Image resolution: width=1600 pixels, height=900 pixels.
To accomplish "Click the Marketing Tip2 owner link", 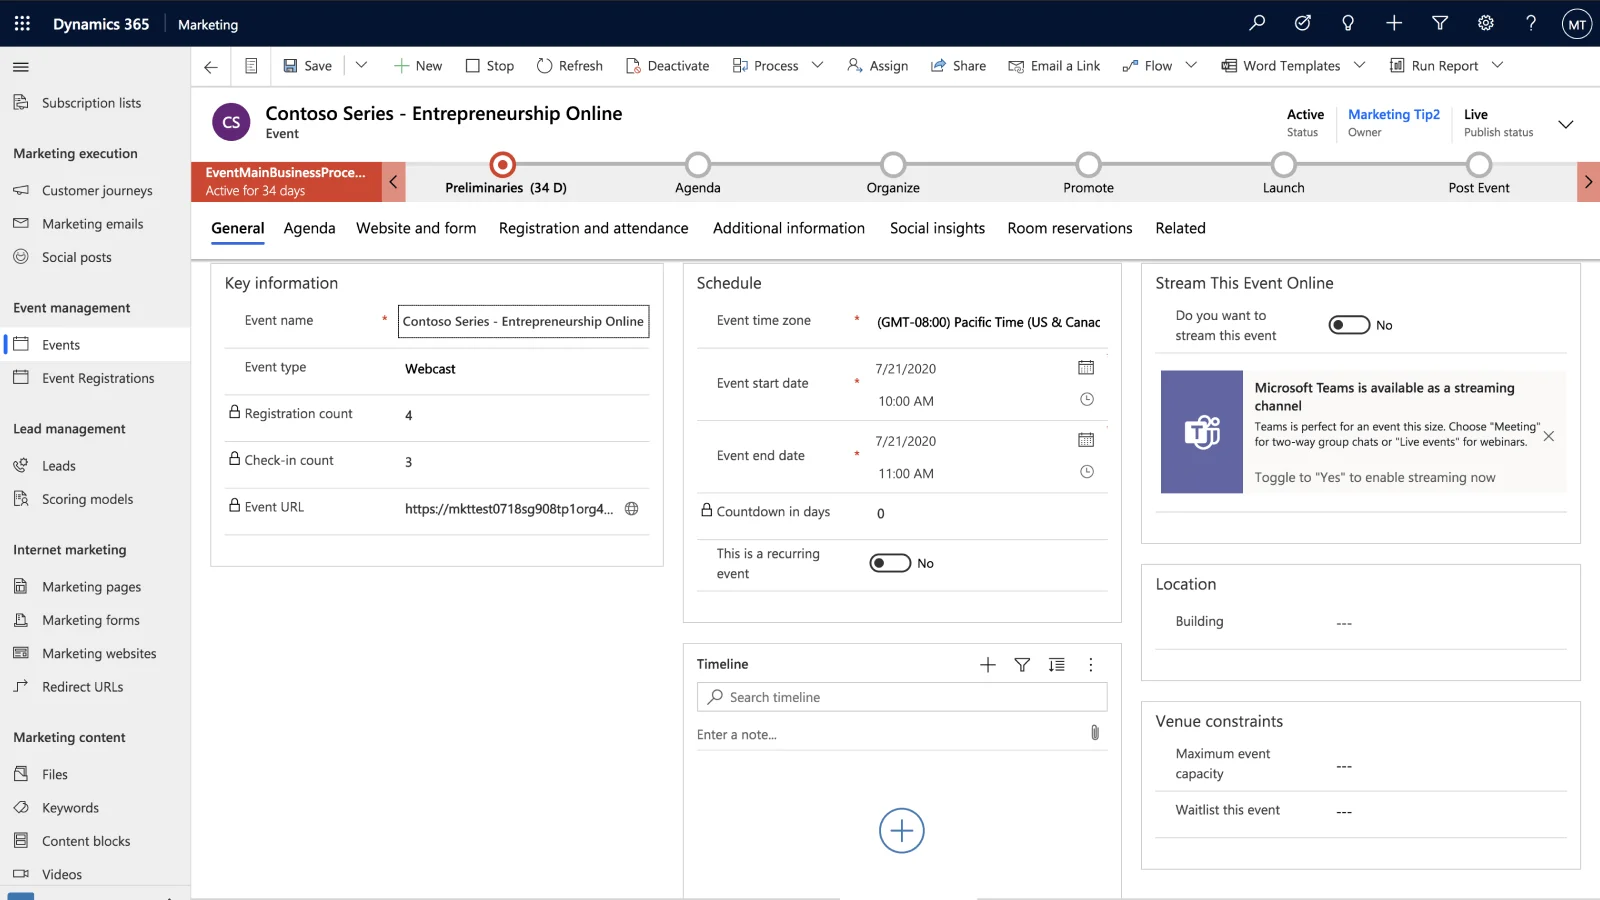I will pos(1393,114).
